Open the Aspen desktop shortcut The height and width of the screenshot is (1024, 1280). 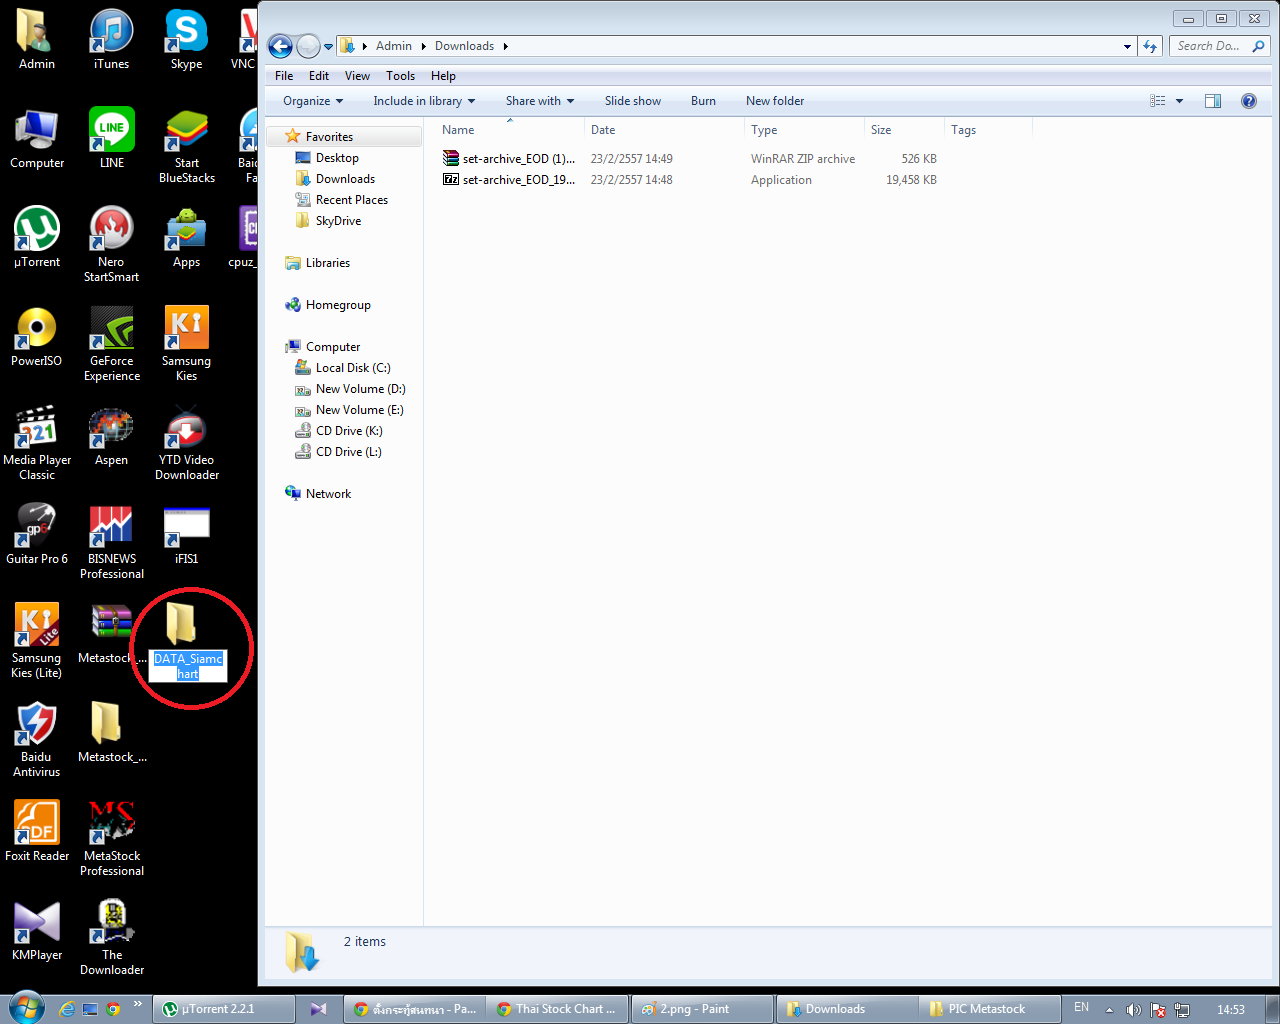pos(111,435)
